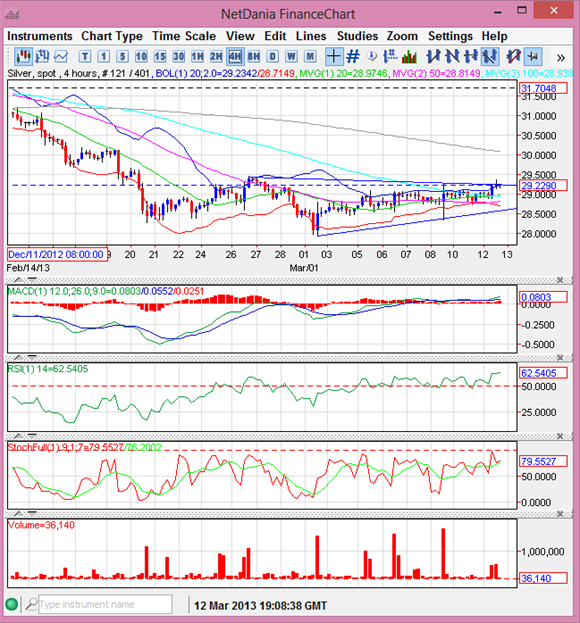Select the second blue downward line tool
This screenshot has width=580, height=623.
(x=452, y=56)
